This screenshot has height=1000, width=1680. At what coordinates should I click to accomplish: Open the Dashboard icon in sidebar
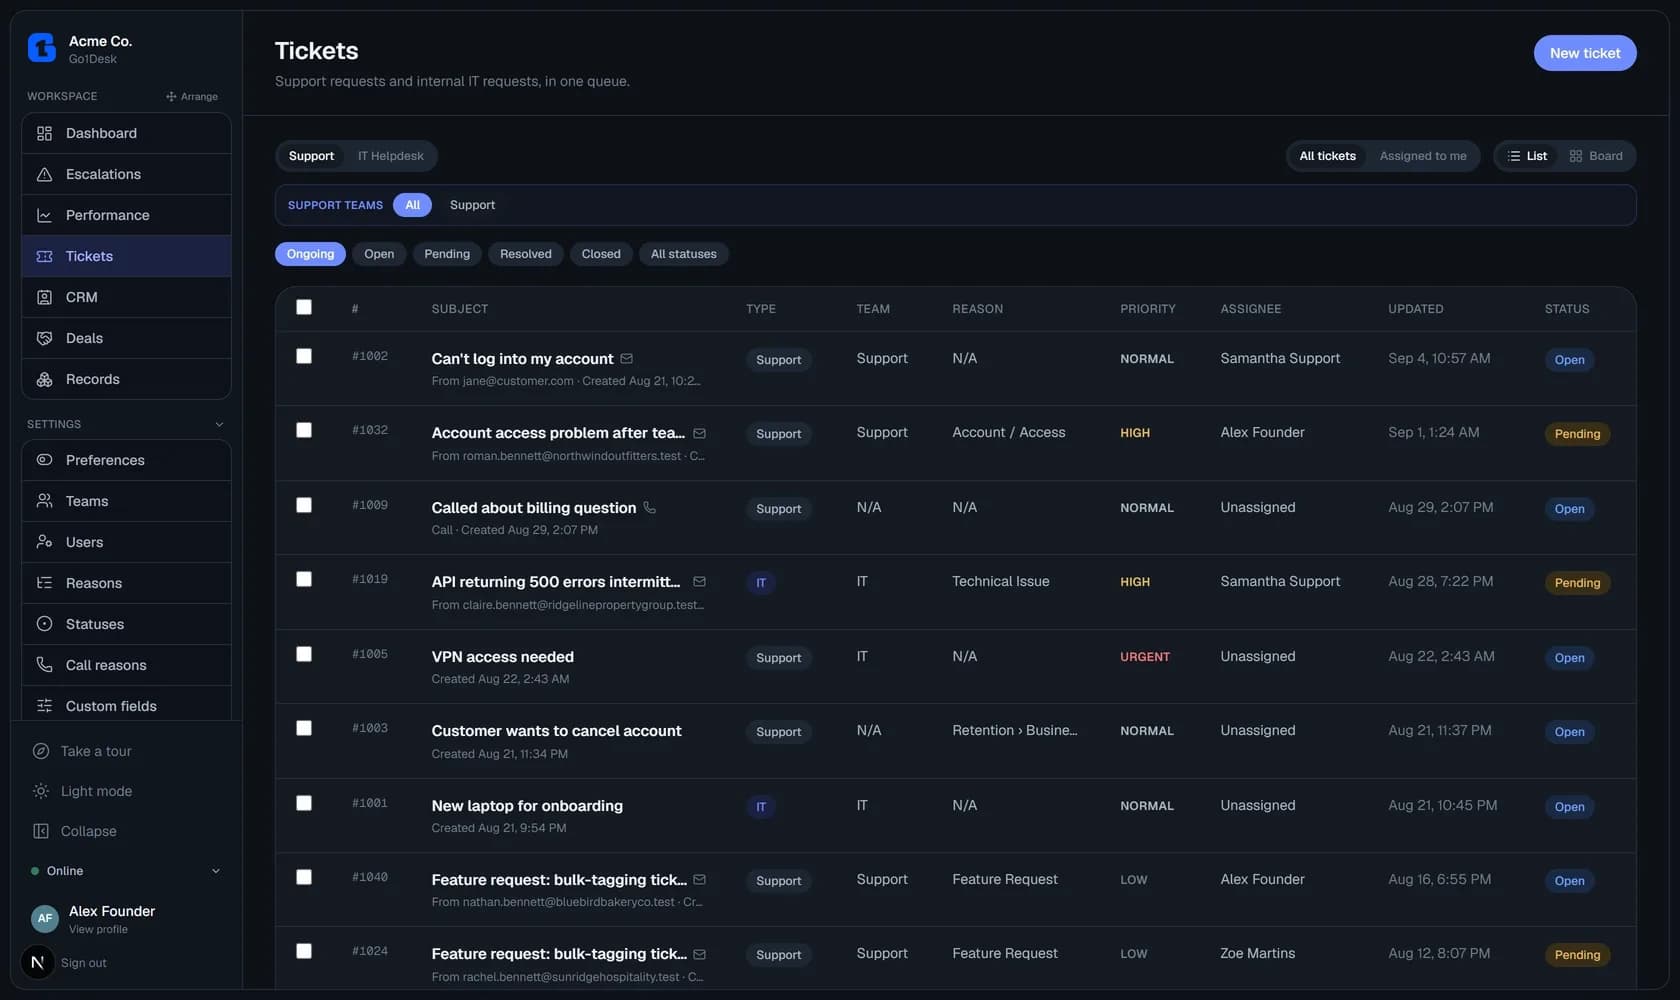44,133
